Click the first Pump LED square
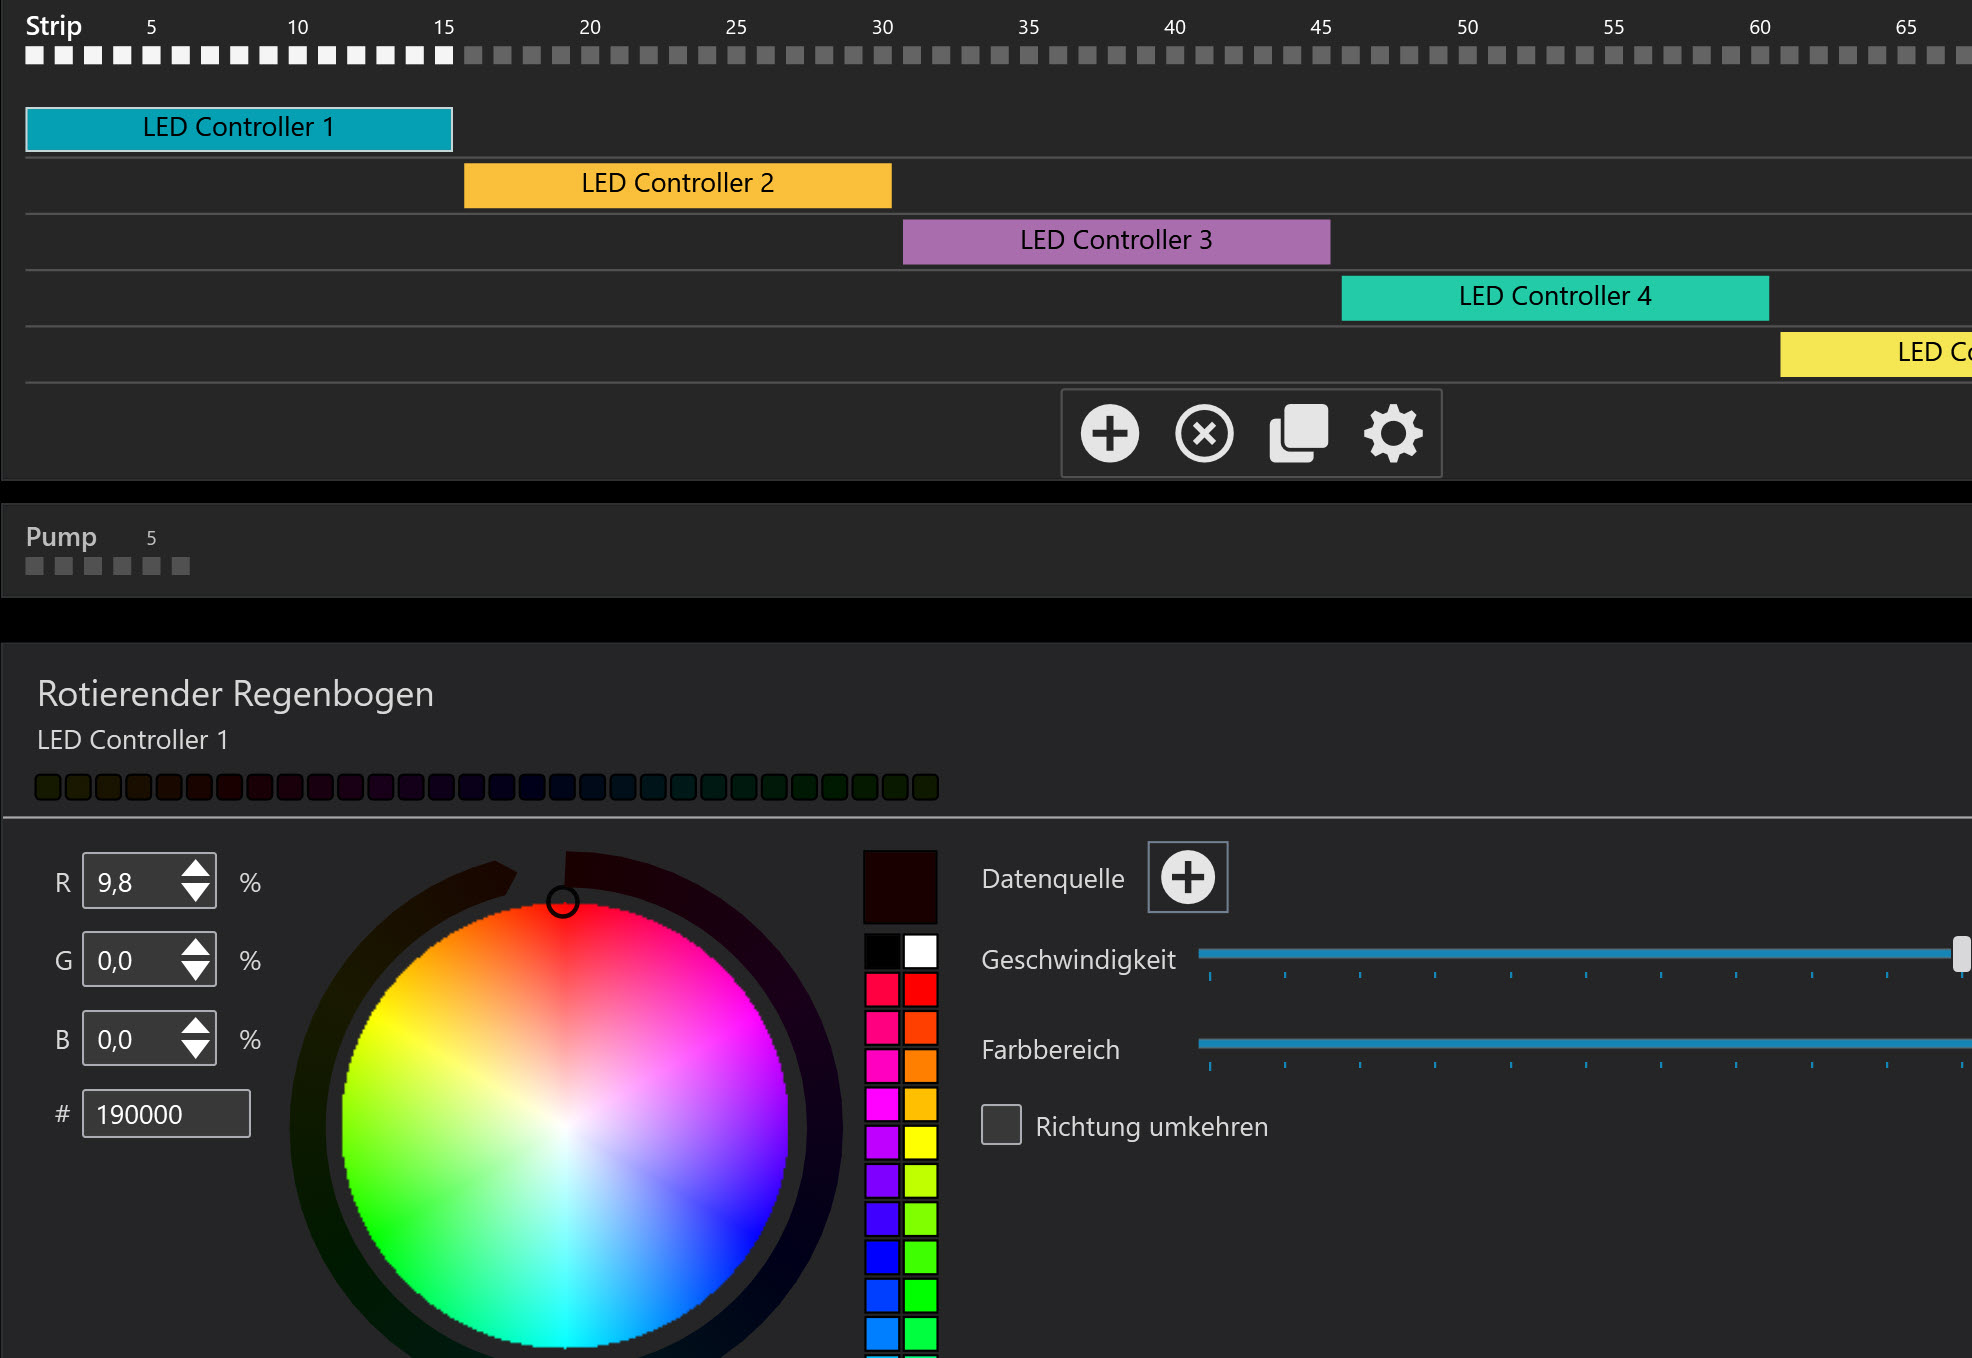Screen dimensions: 1972x1358 (x=35, y=566)
